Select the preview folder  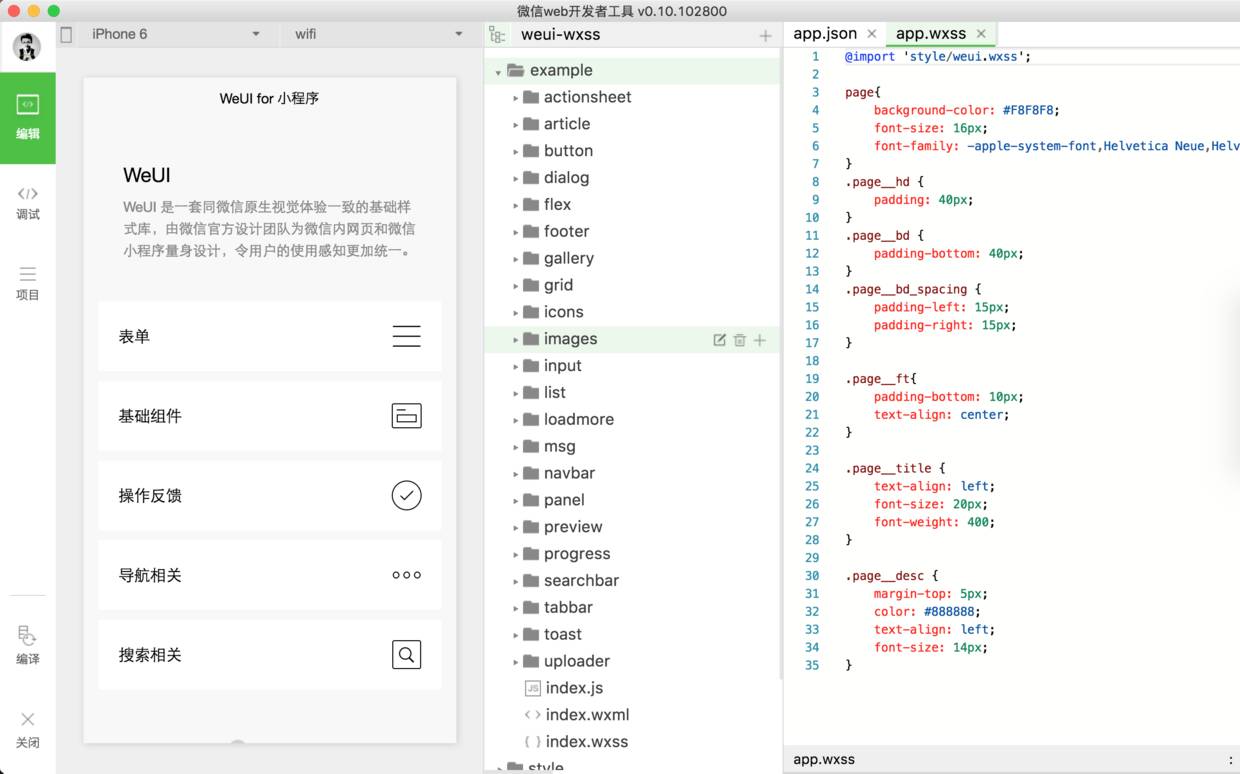tap(632, 527)
